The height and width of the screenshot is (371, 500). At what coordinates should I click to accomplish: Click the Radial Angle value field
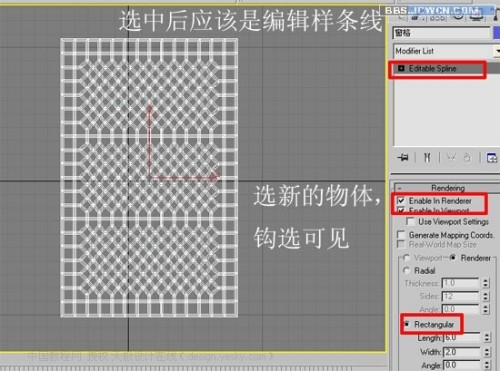tap(460, 309)
